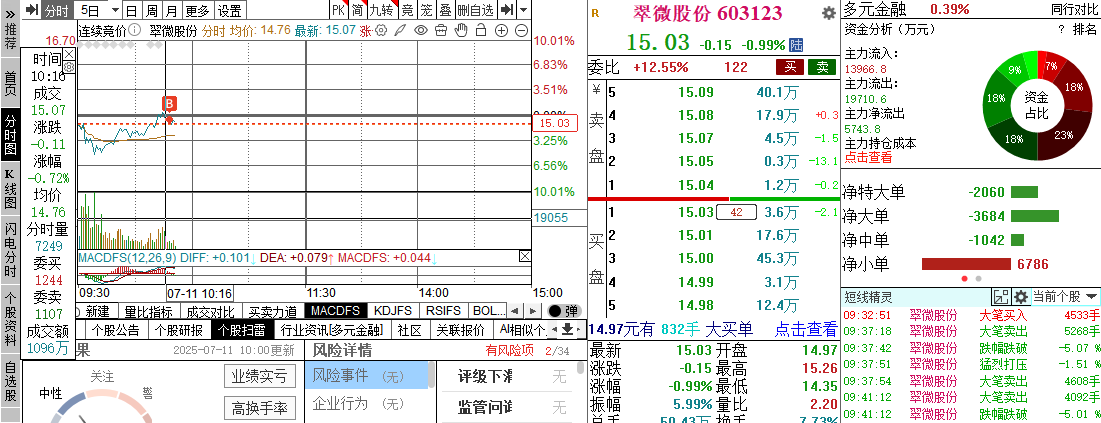Click the 简 simplified view button
The height and width of the screenshot is (423, 1101).
pos(357,10)
